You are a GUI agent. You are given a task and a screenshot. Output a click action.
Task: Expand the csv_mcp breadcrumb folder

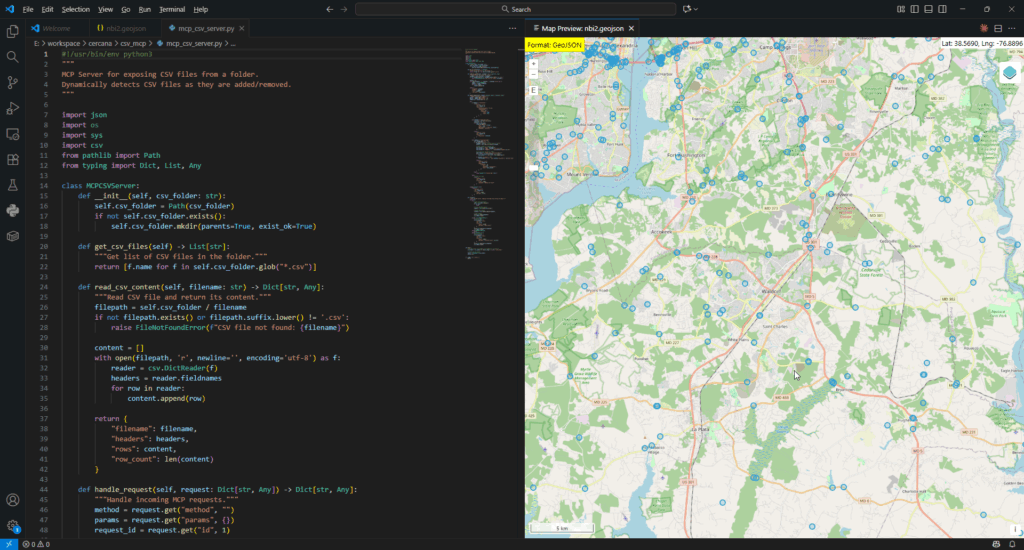tap(133, 44)
